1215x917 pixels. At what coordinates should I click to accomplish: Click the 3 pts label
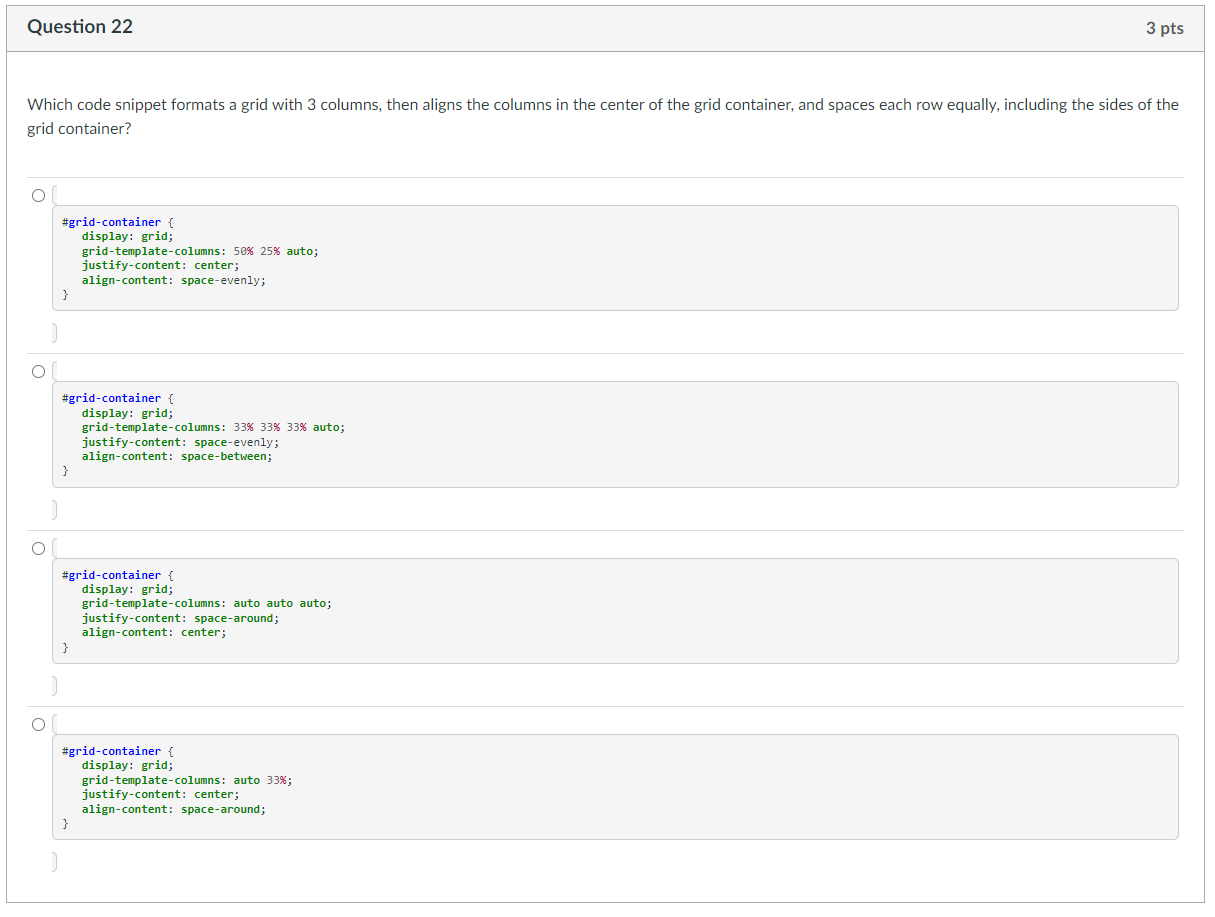click(1166, 28)
